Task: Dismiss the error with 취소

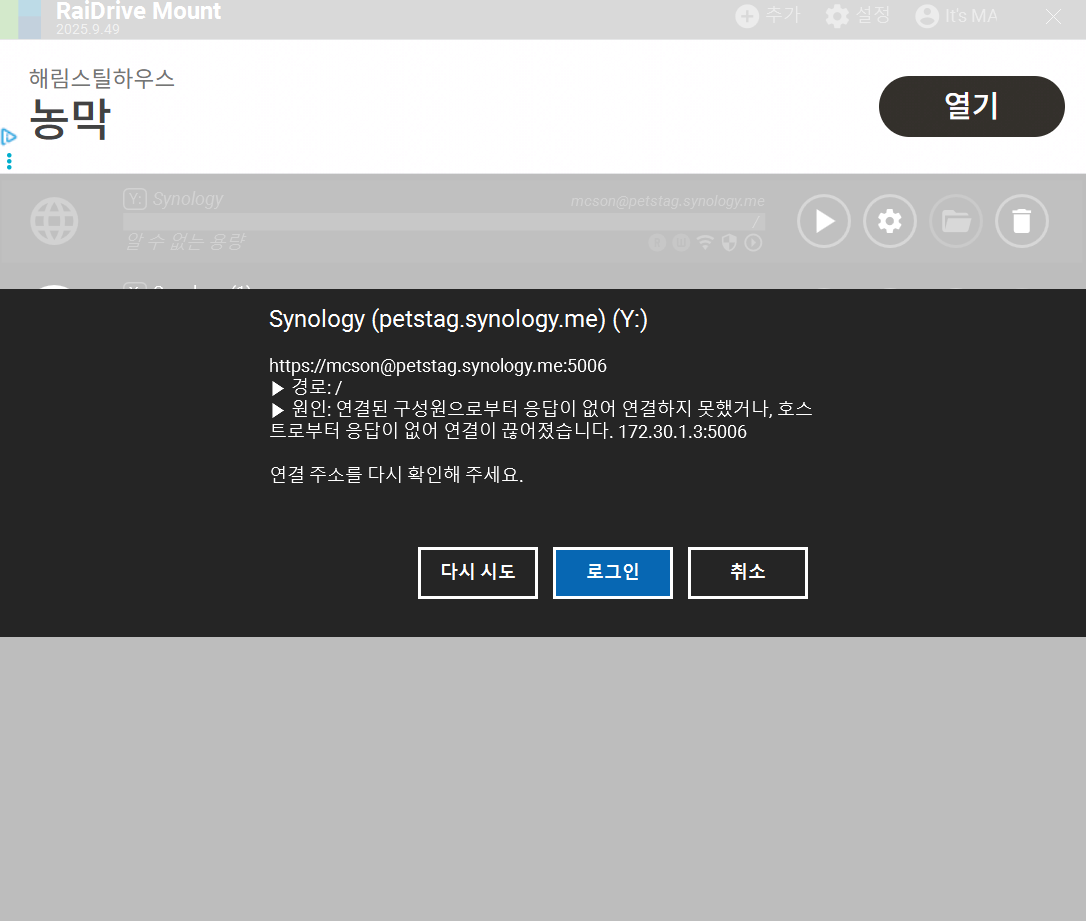Action: click(747, 572)
